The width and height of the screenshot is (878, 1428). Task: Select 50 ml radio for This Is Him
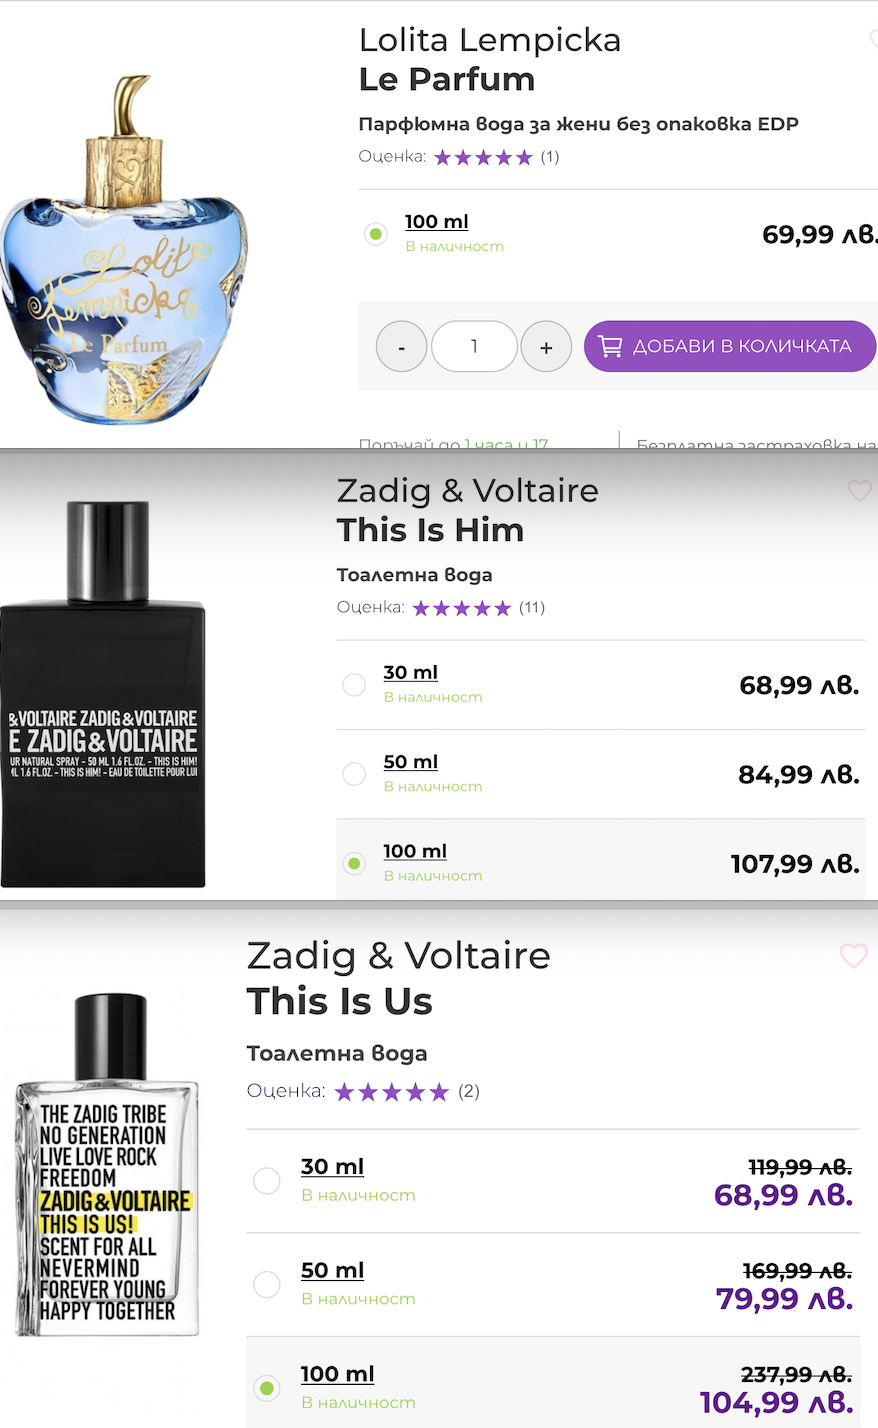tap(354, 774)
